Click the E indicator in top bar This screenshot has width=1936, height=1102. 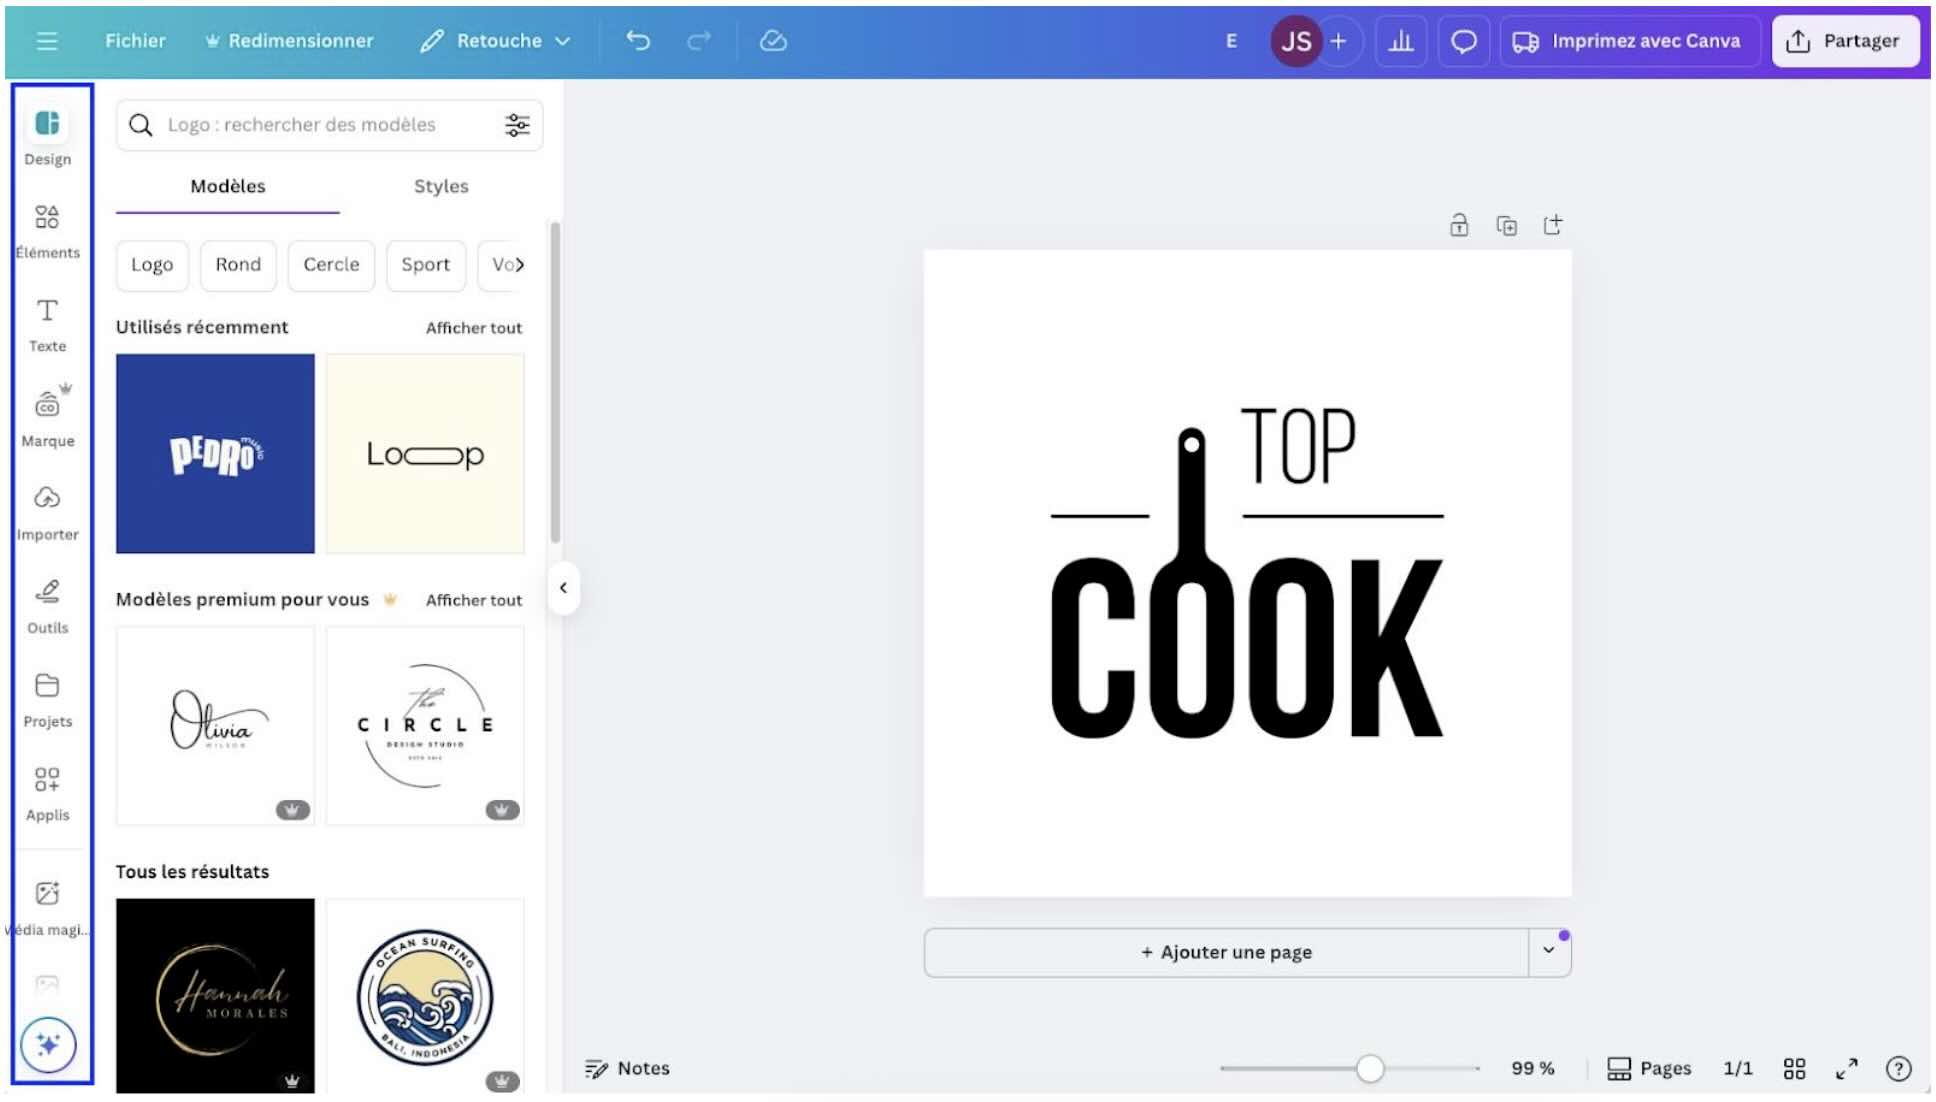tap(1231, 41)
